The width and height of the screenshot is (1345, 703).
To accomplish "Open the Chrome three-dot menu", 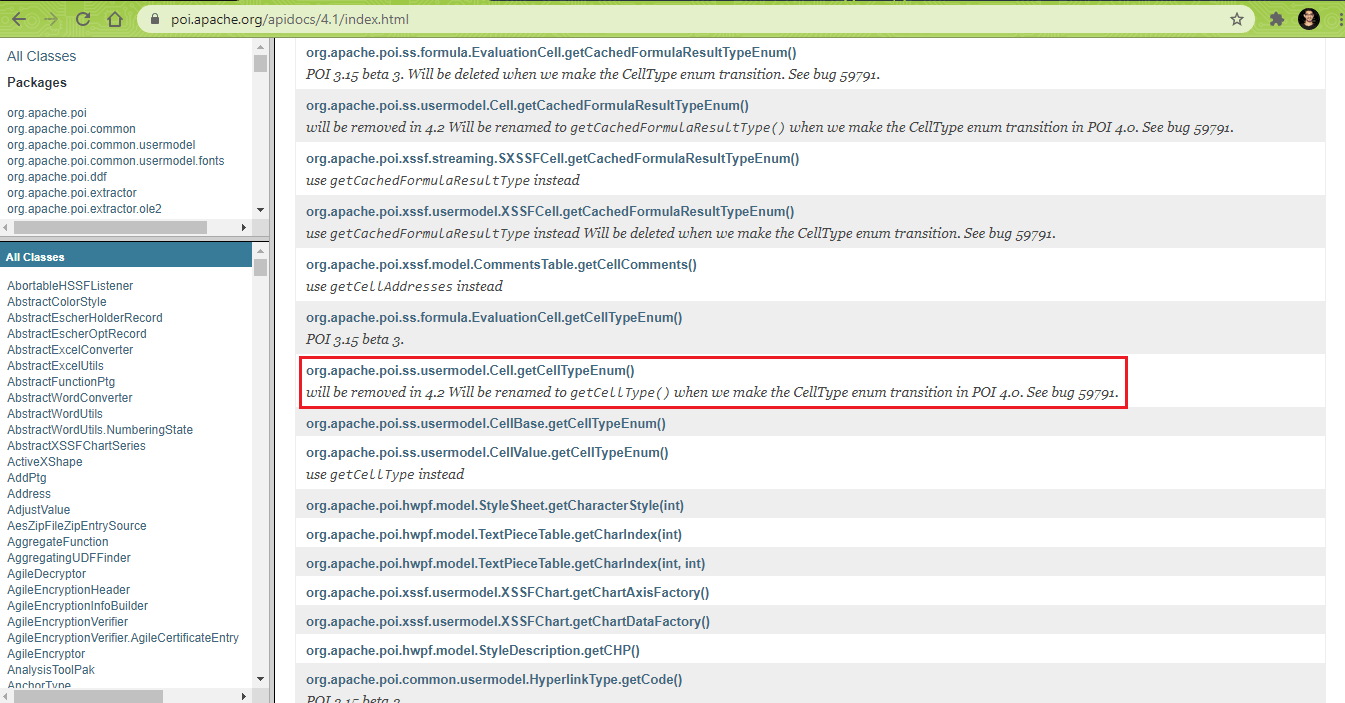I will coord(1340,19).
